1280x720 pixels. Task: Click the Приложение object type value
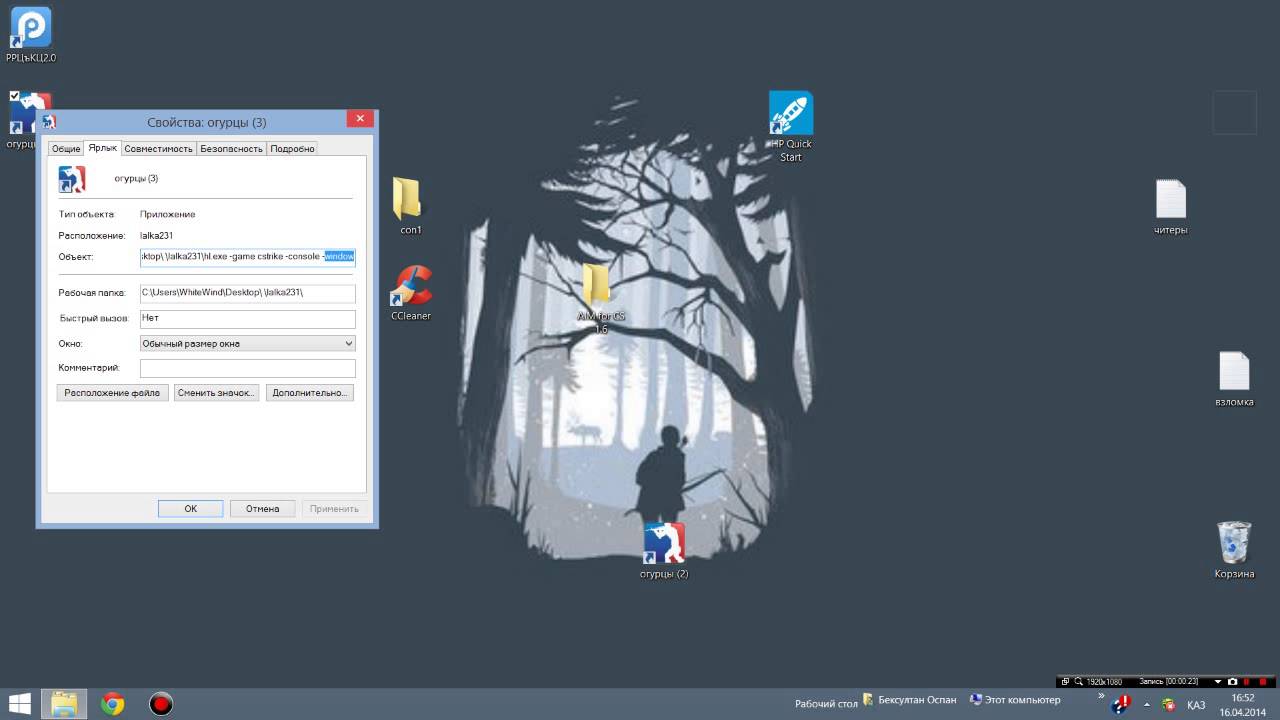click(x=168, y=214)
